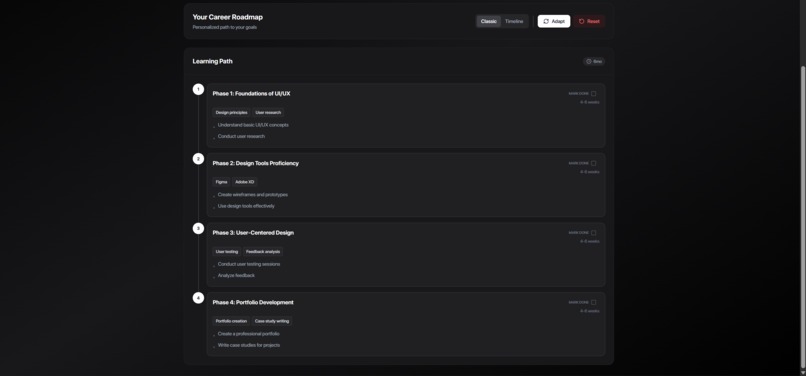Image resolution: width=806 pixels, height=376 pixels.
Task: Click the Phase 1: Foundations of UI/UX title
Action: point(251,94)
